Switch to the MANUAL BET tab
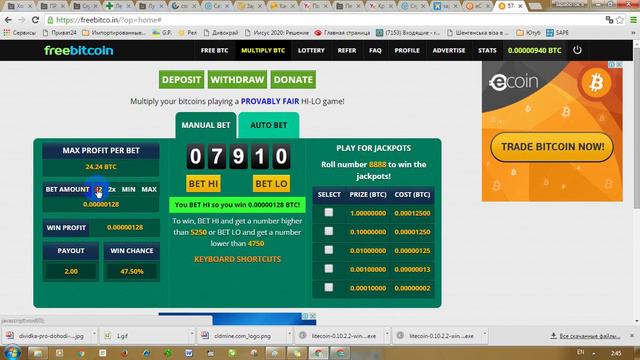 click(x=206, y=125)
